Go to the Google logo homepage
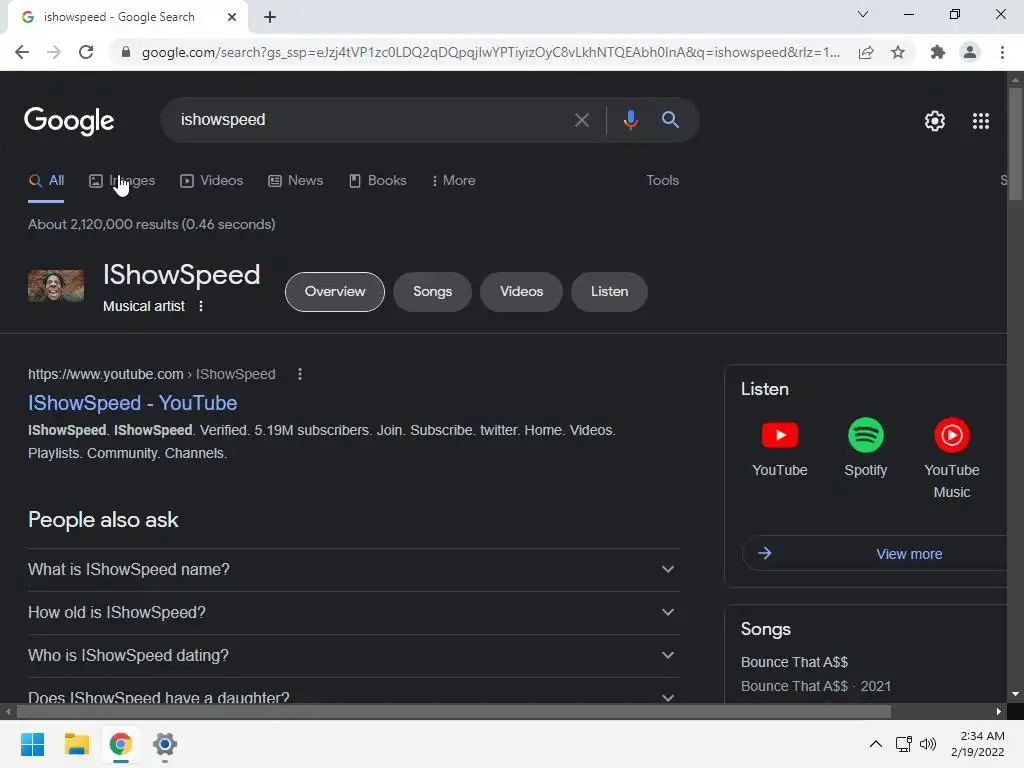 pyautogui.click(x=69, y=121)
